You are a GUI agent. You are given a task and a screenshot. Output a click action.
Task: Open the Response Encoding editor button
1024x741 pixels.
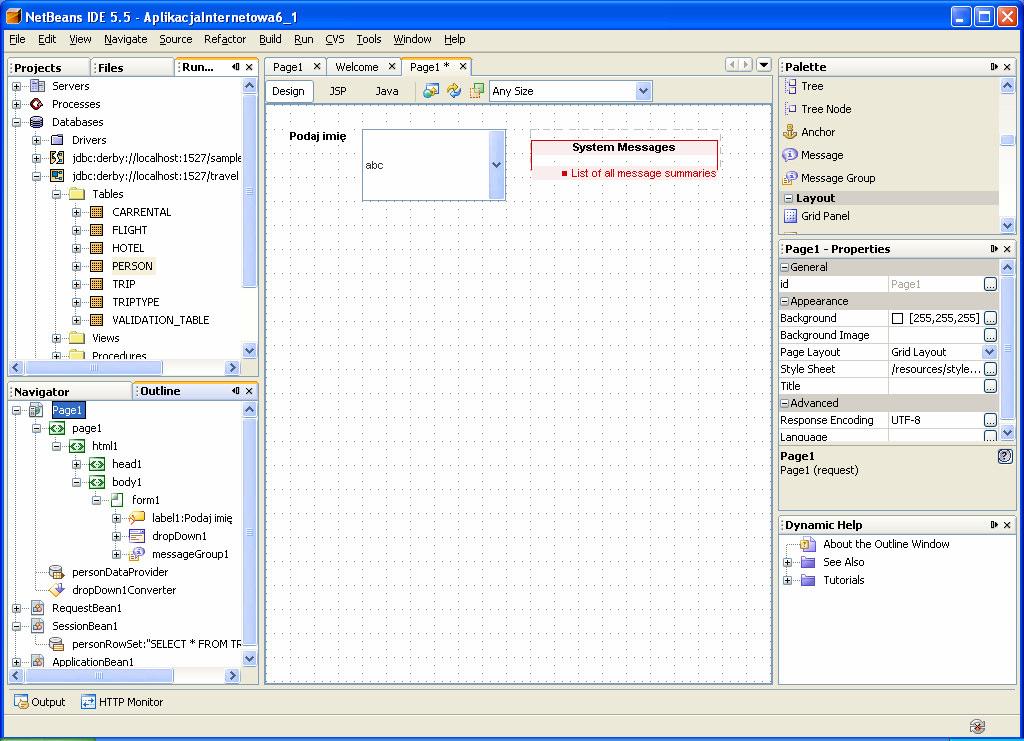pos(991,420)
